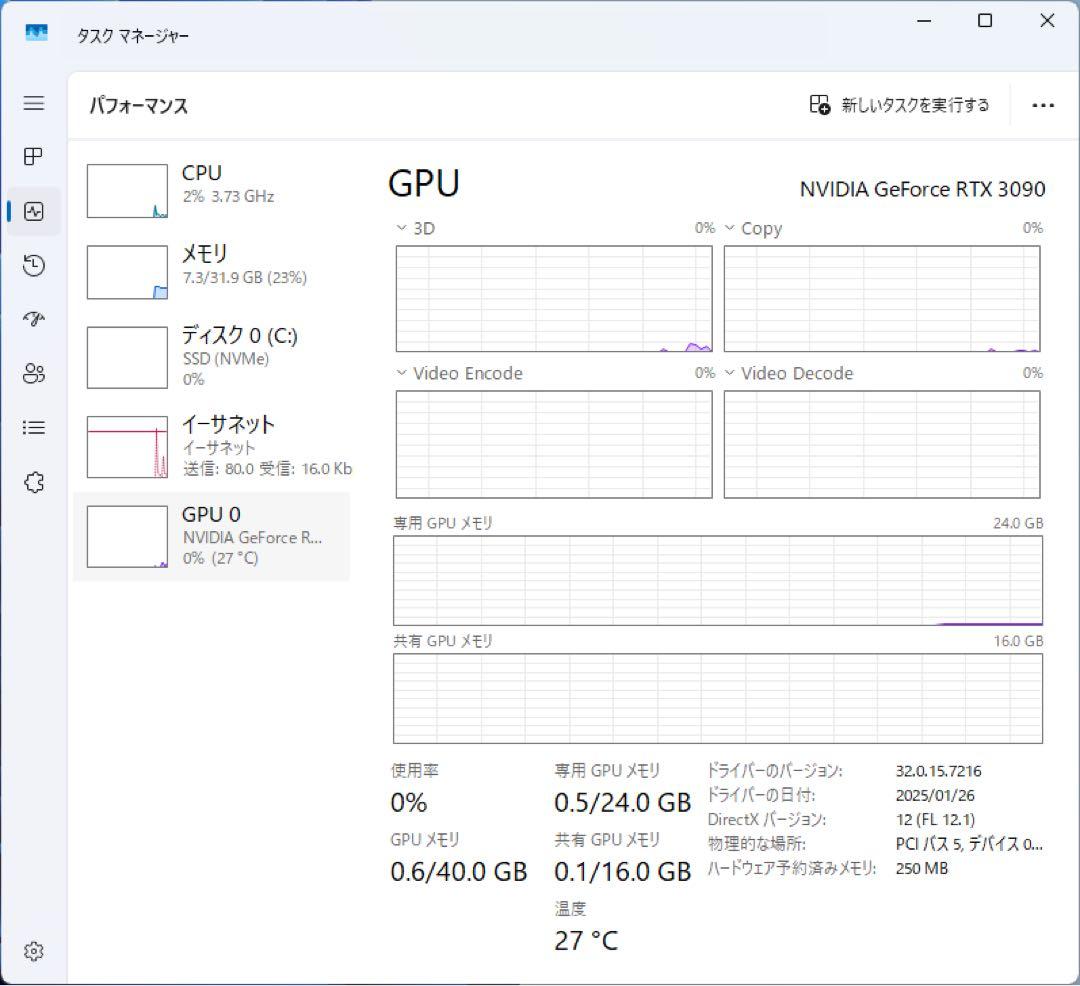Open the Details view icon

33,427
